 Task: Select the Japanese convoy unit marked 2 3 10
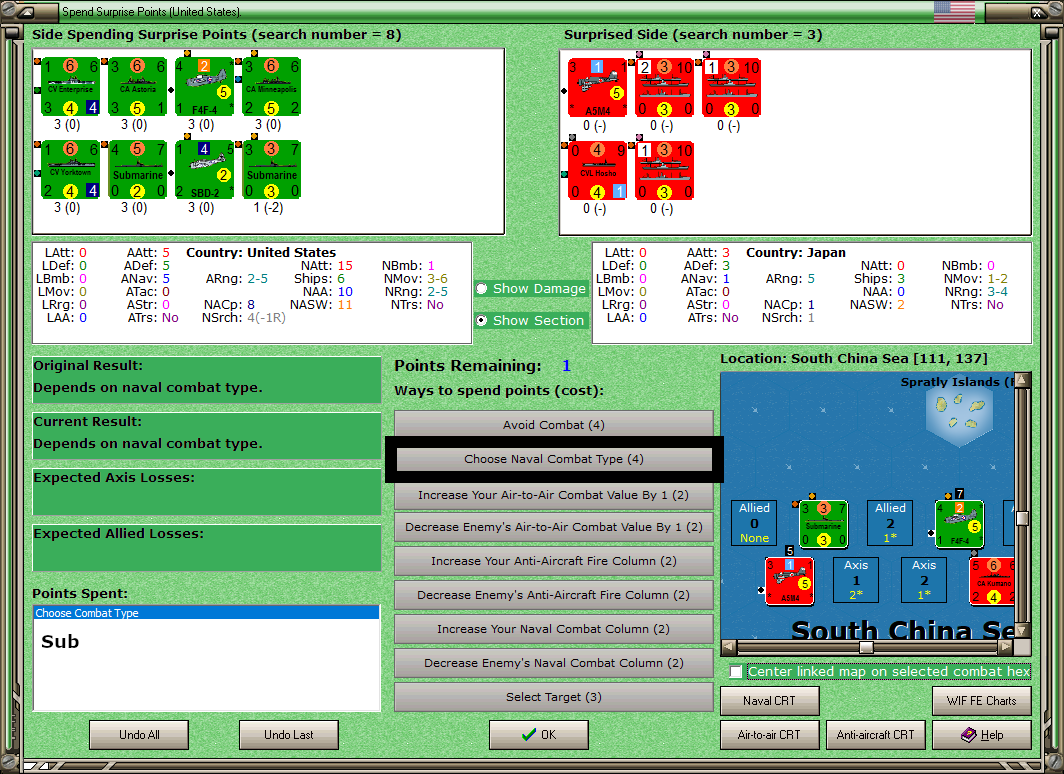pos(664,88)
